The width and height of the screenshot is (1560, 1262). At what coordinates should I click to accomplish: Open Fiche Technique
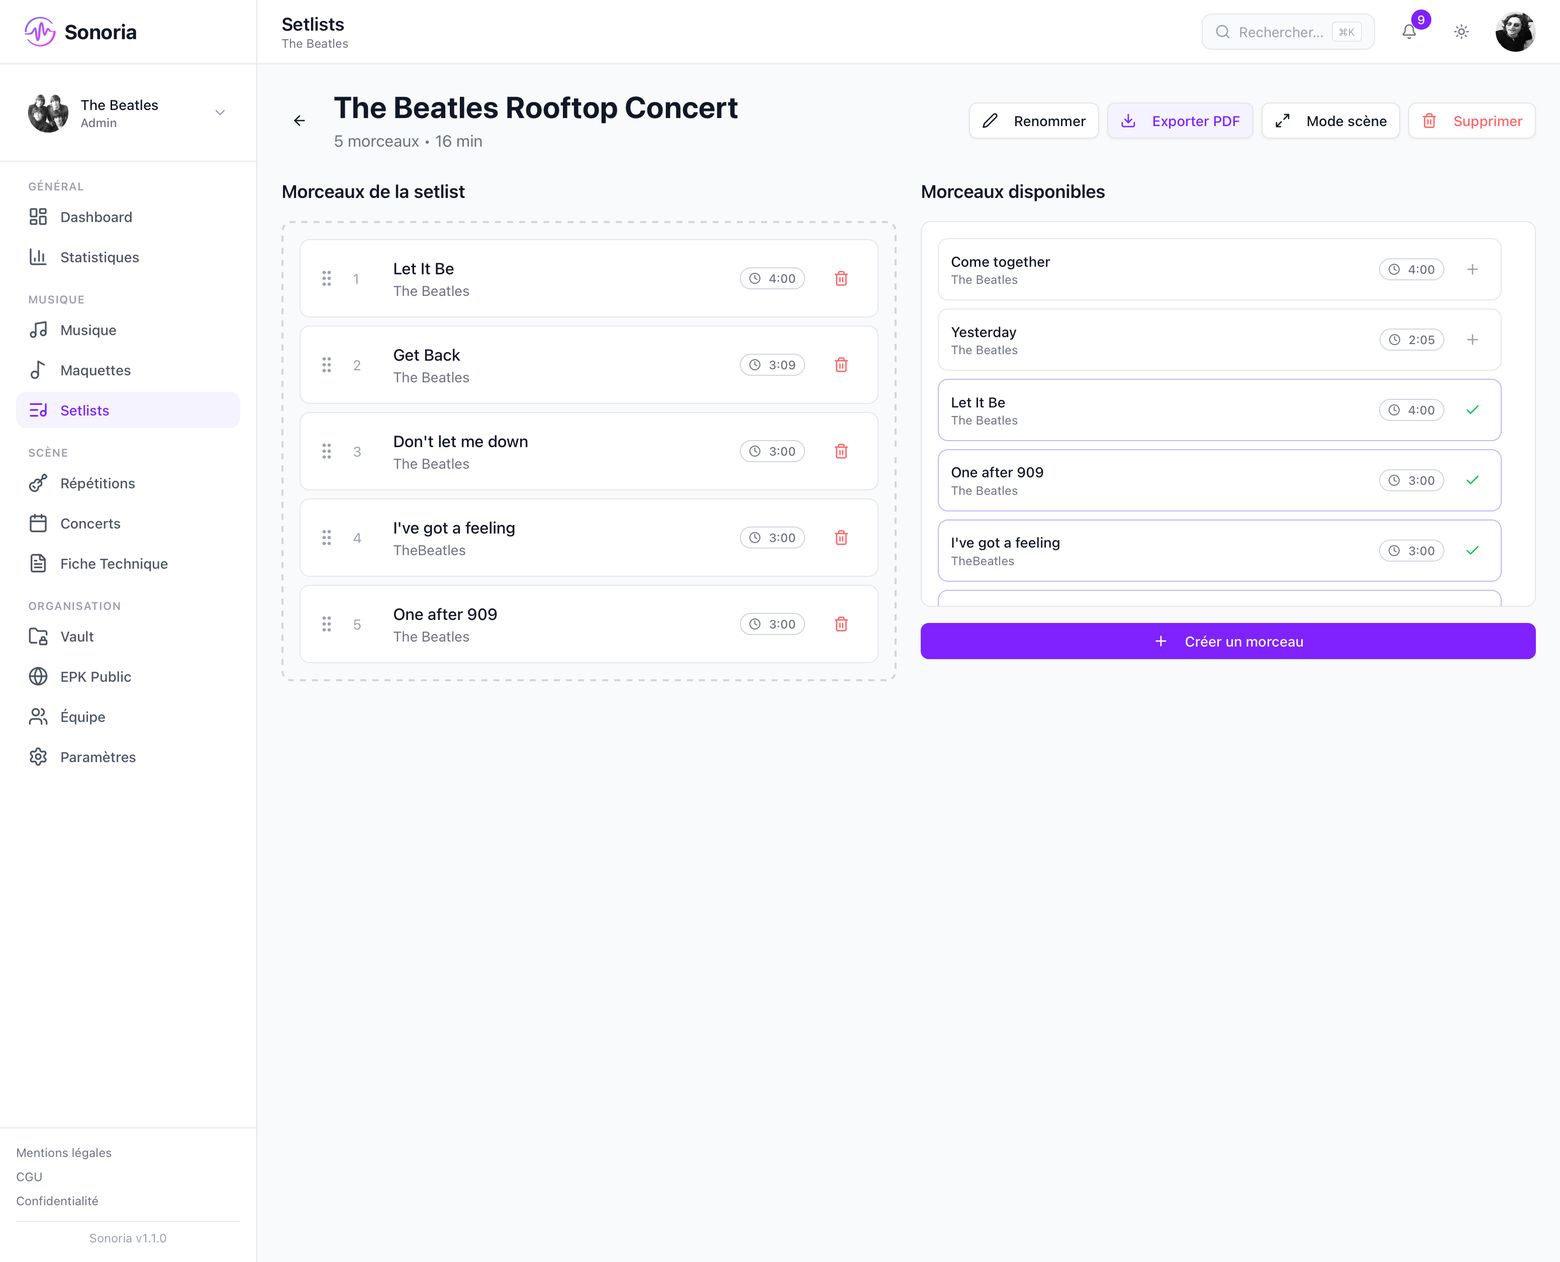128,564
